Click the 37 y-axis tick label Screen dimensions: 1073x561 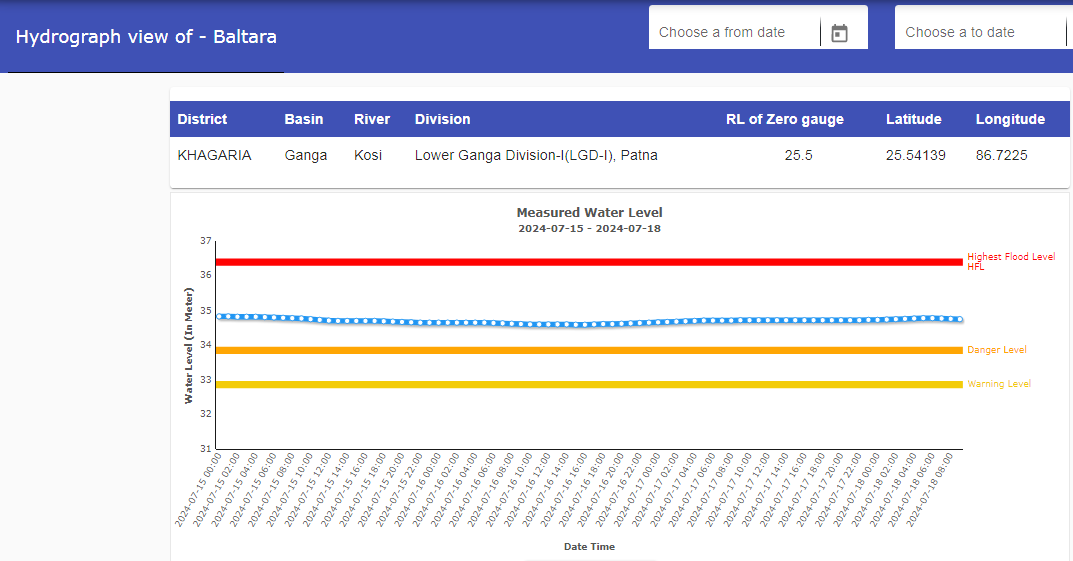pyautogui.click(x=205, y=241)
